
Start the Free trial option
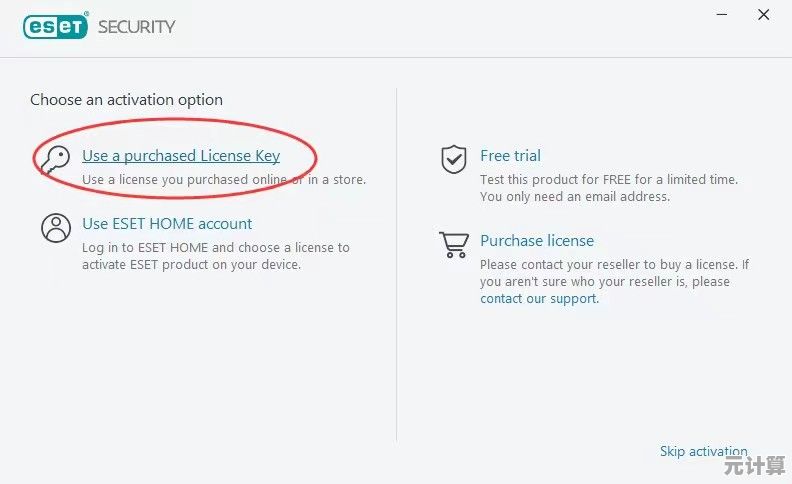click(x=510, y=156)
